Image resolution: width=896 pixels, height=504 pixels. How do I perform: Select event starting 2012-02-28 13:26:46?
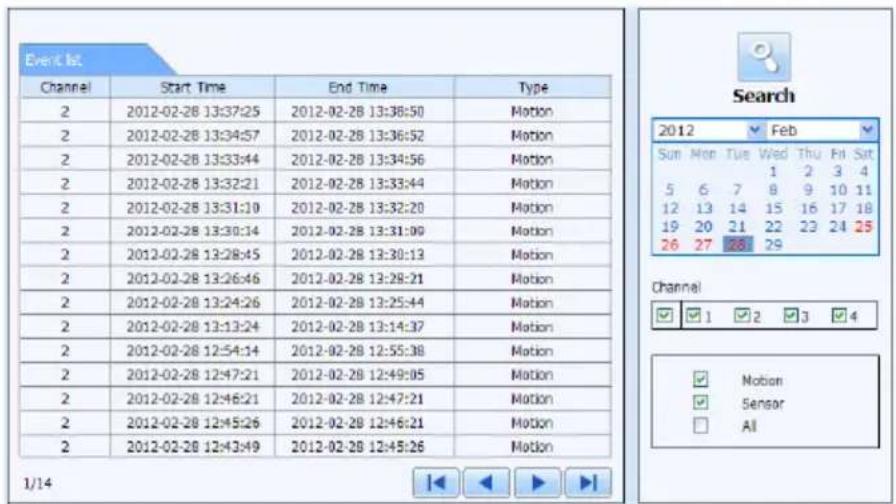pos(315,279)
